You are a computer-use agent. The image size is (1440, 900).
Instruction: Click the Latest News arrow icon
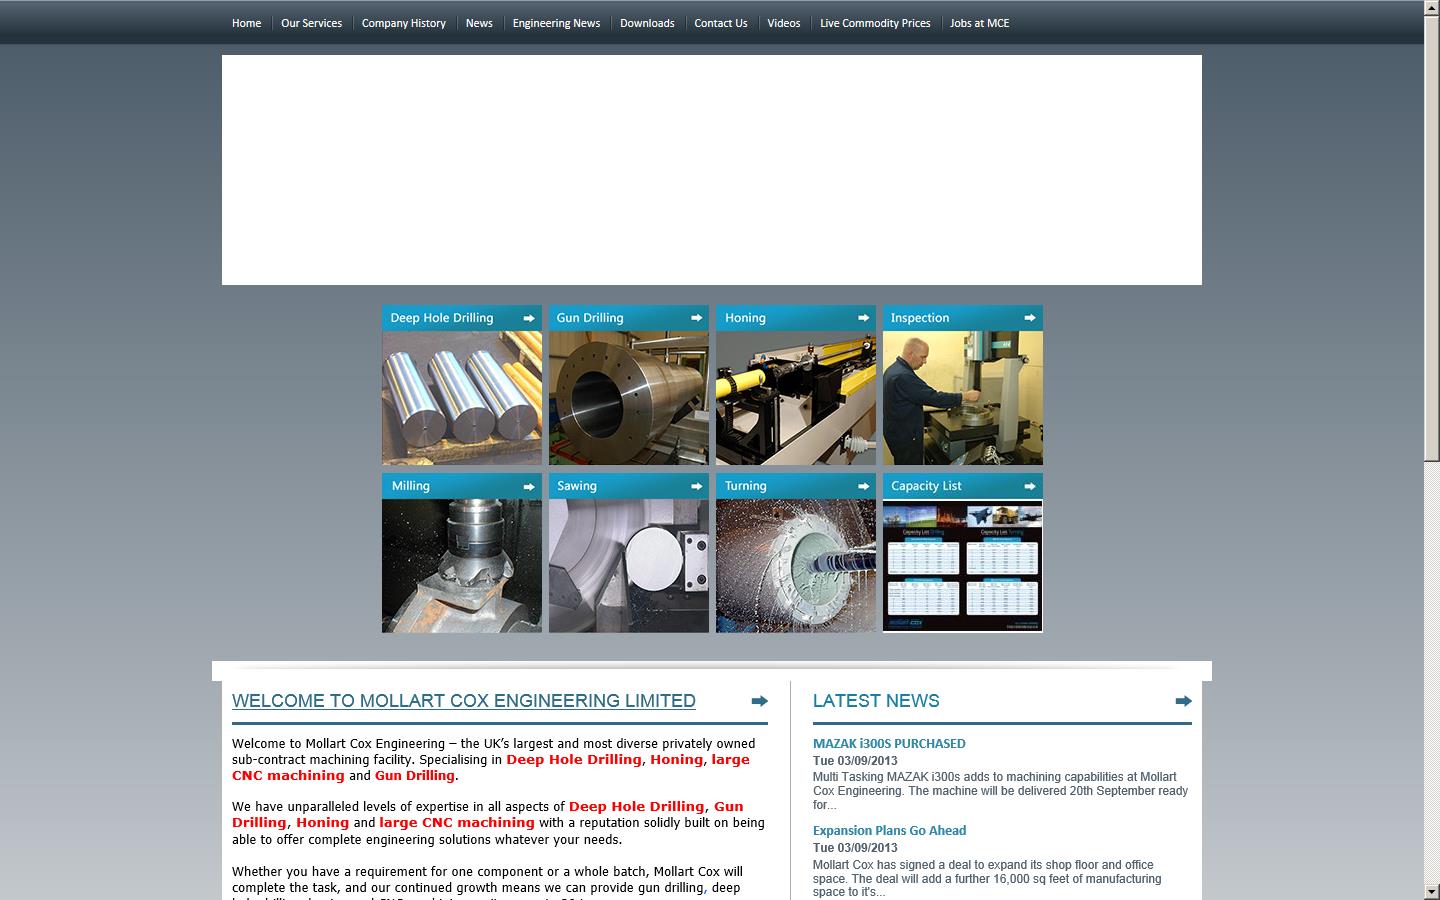click(1182, 701)
